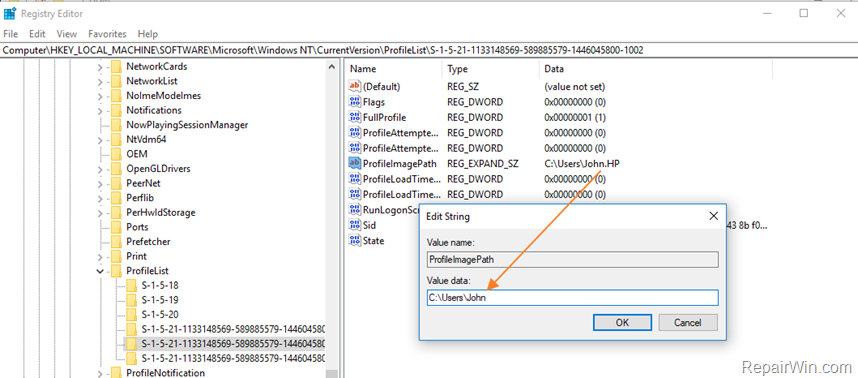Expand the ProfileNotification key
The height and width of the screenshot is (378, 858).
[x=100, y=374]
